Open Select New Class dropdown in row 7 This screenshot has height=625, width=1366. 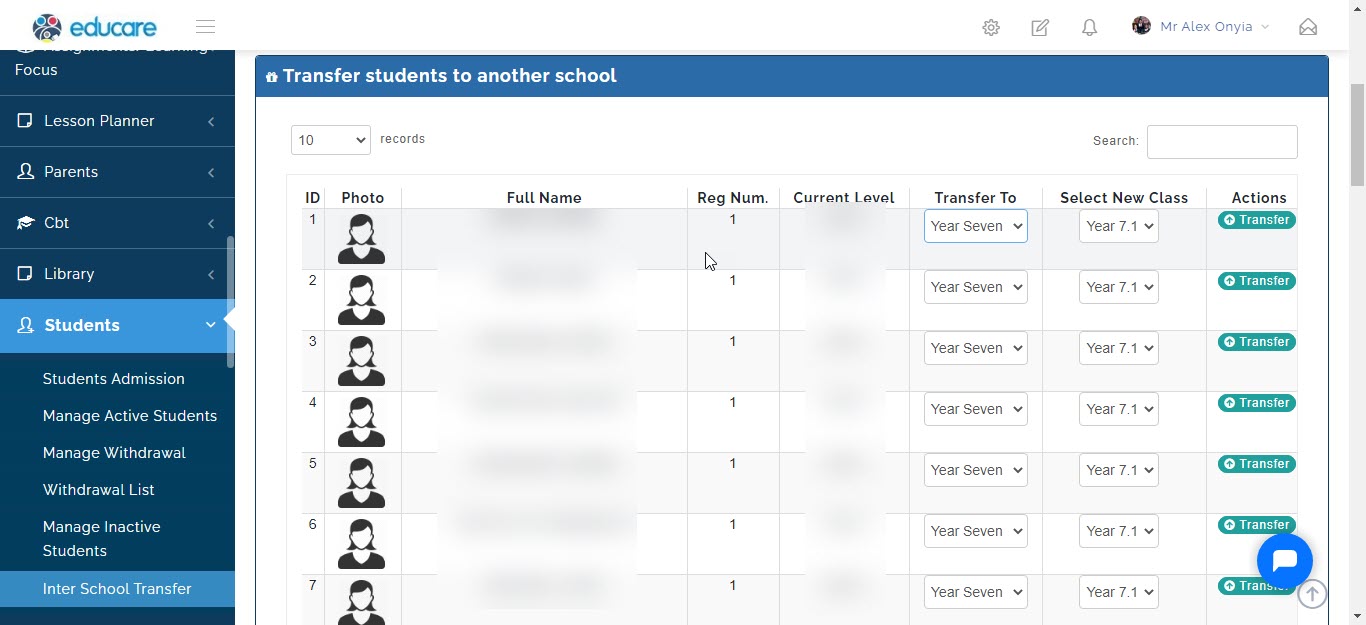(1118, 592)
